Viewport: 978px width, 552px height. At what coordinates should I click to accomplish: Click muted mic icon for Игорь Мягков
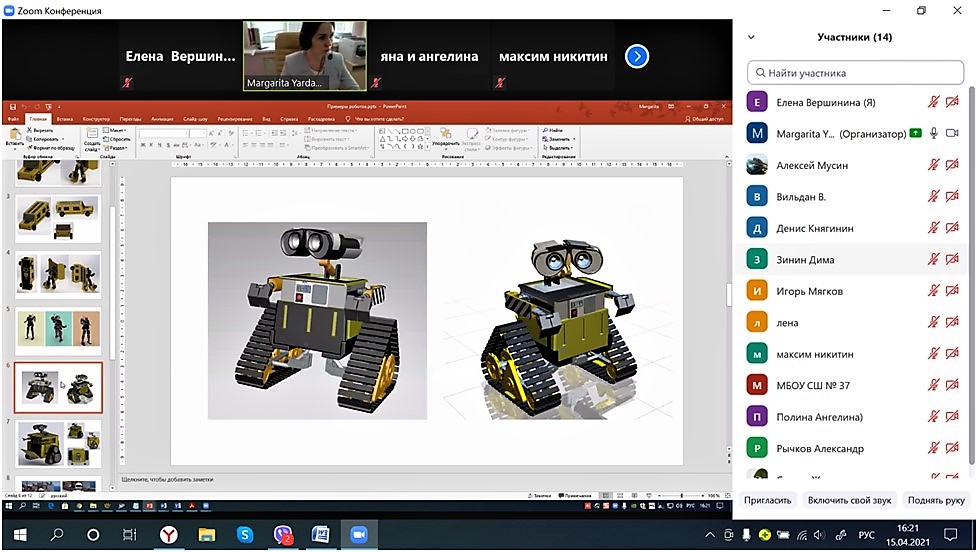(x=934, y=291)
